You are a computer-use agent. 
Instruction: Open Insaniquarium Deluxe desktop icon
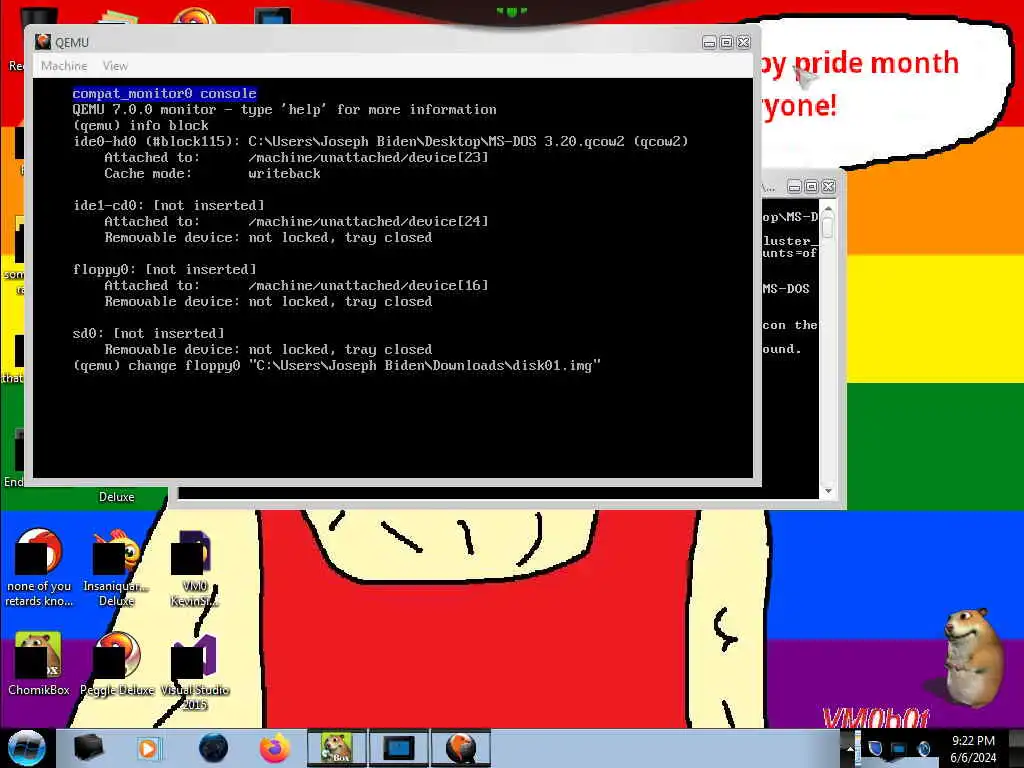pyautogui.click(x=116, y=568)
